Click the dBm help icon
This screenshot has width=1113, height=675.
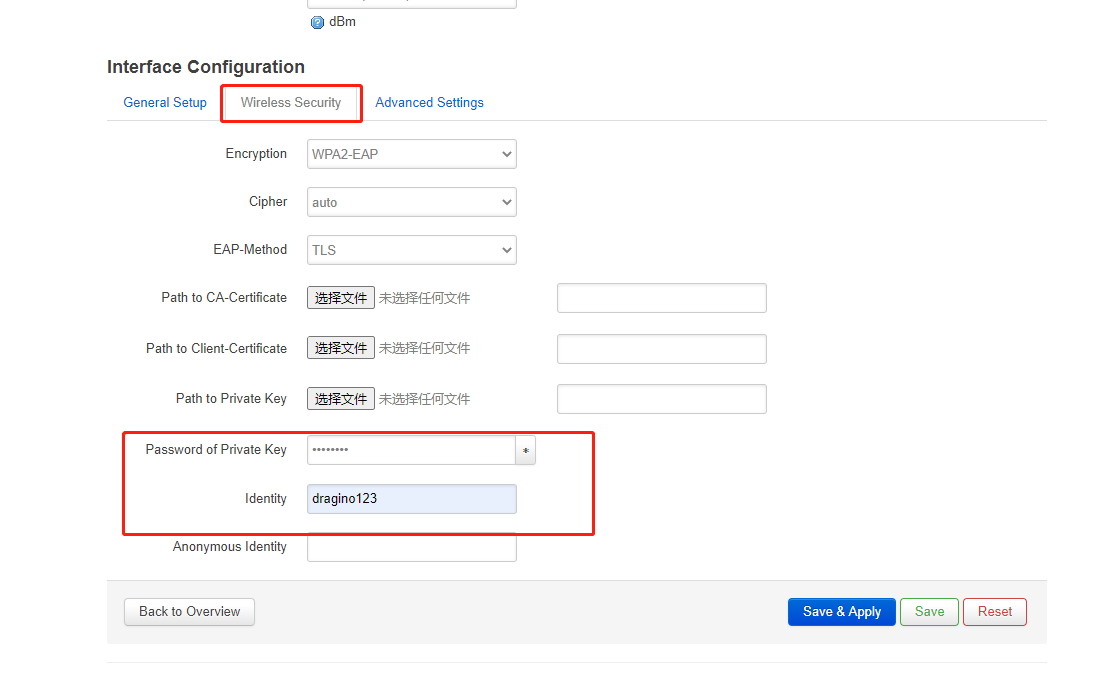click(x=317, y=23)
